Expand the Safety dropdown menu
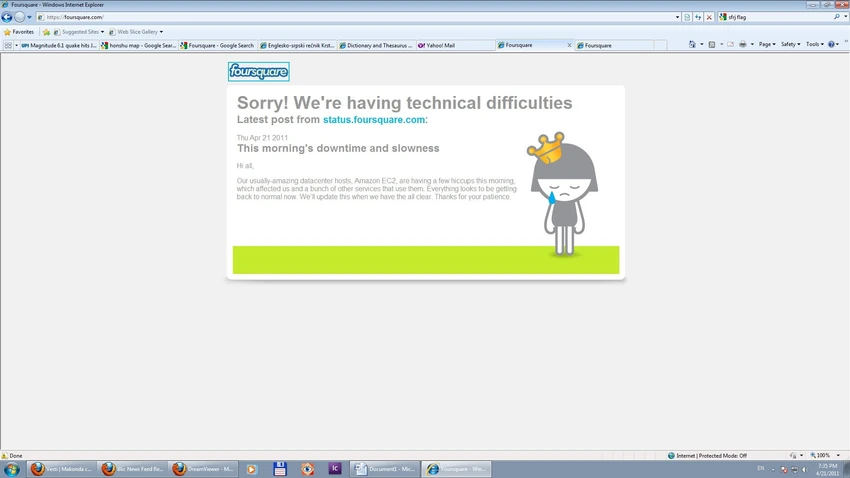This screenshot has height=478, width=850. [x=790, y=44]
